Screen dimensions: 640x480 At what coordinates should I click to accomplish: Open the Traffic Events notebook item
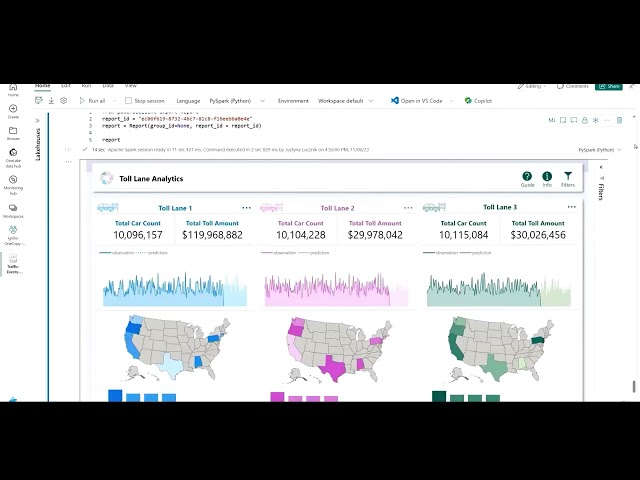click(x=13, y=264)
